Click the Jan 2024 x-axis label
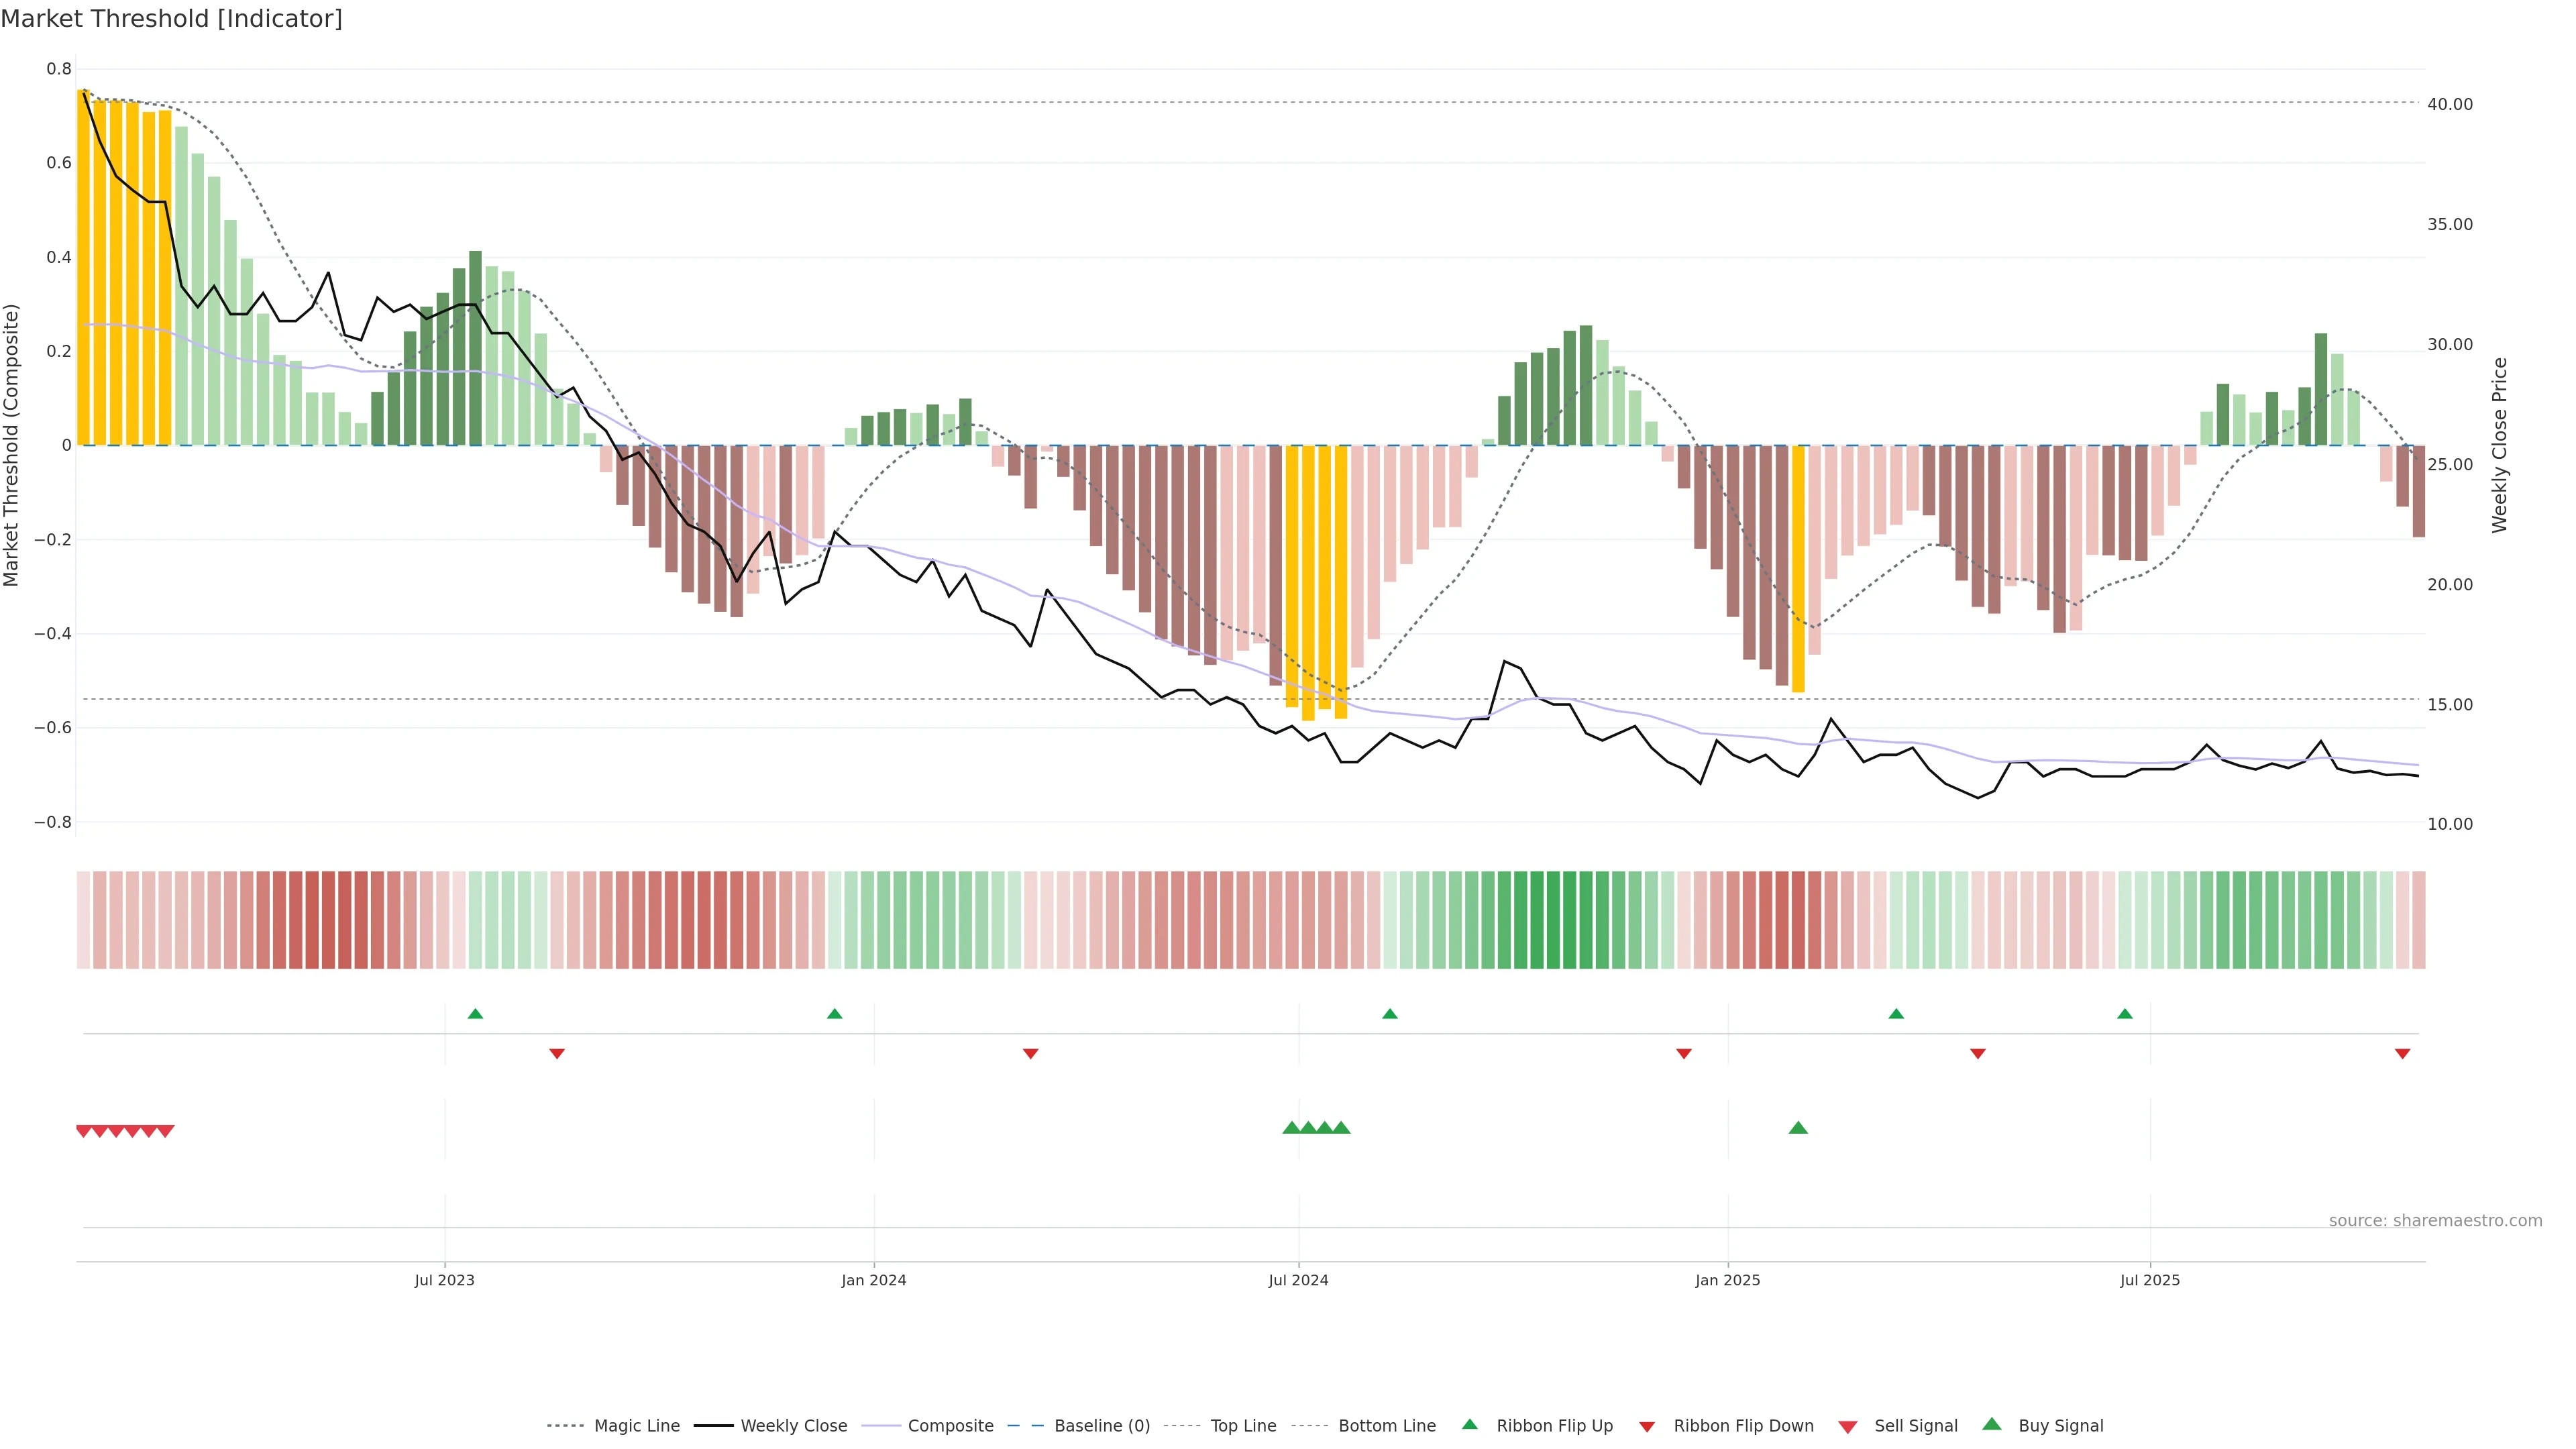2576x1449 pixels. pyautogui.click(x=873, y=1280)
